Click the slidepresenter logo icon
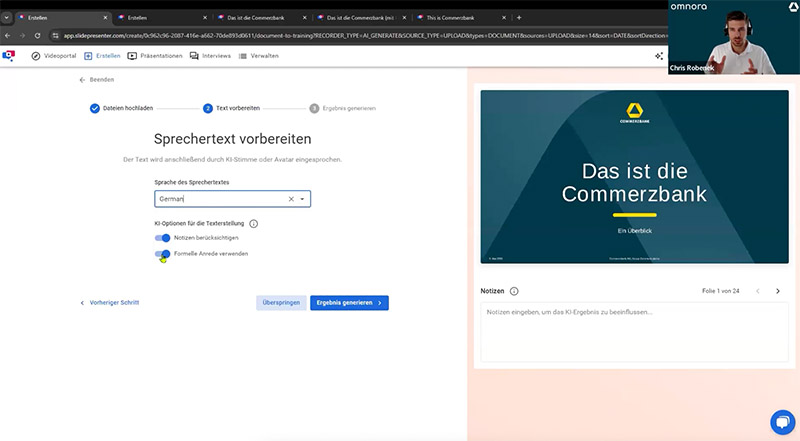Image resolution: width=800 pixels, height=441 pixels. 8,56
